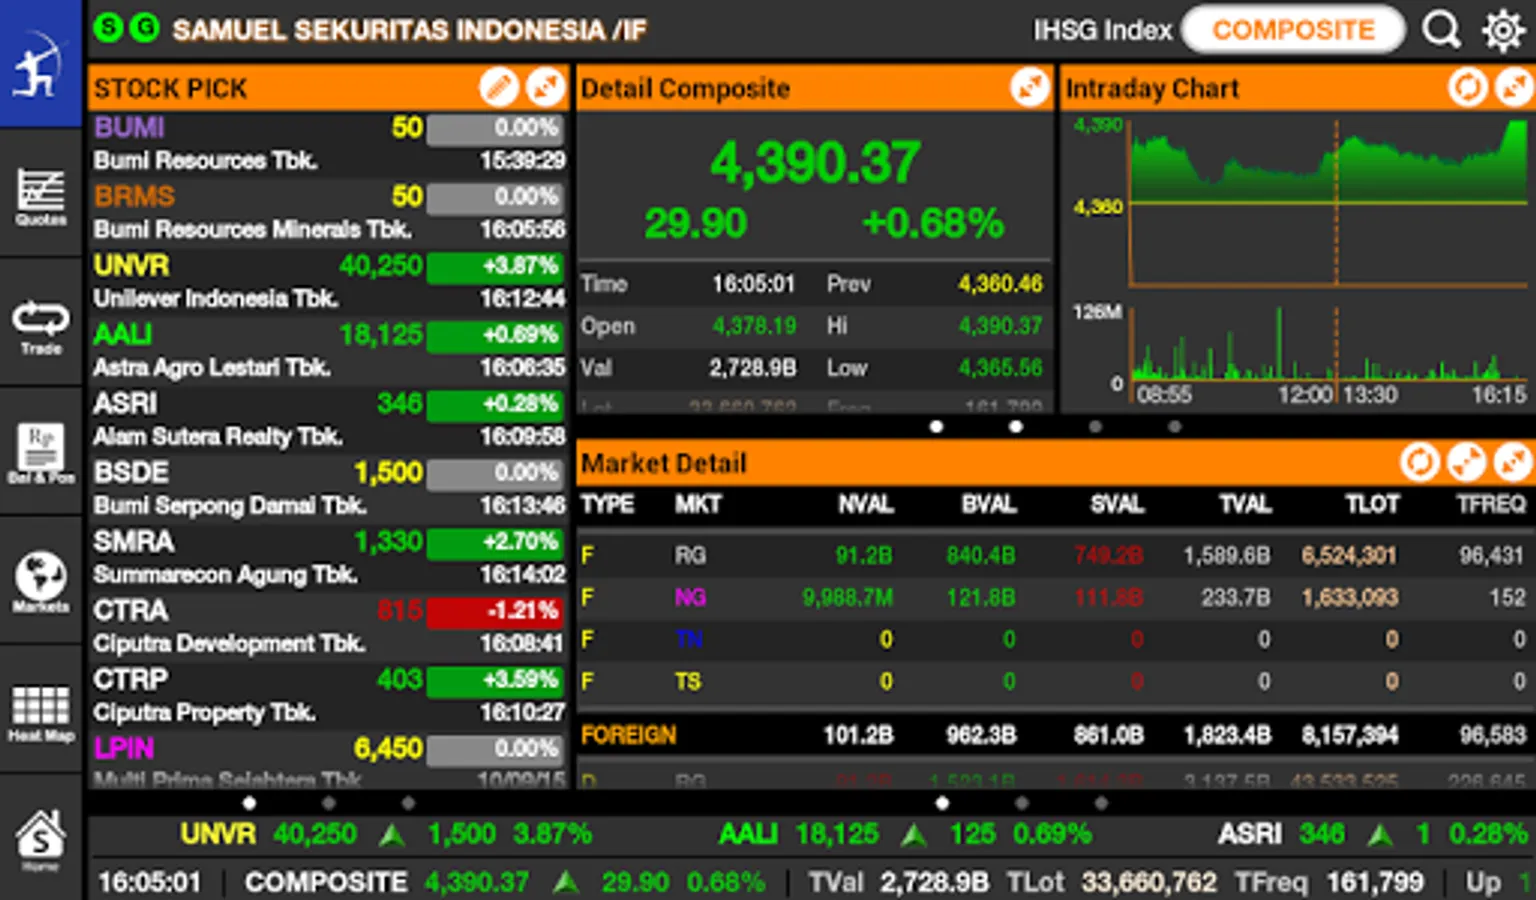
Task: Select the FOREIGN totals row
Action: 1055,735
